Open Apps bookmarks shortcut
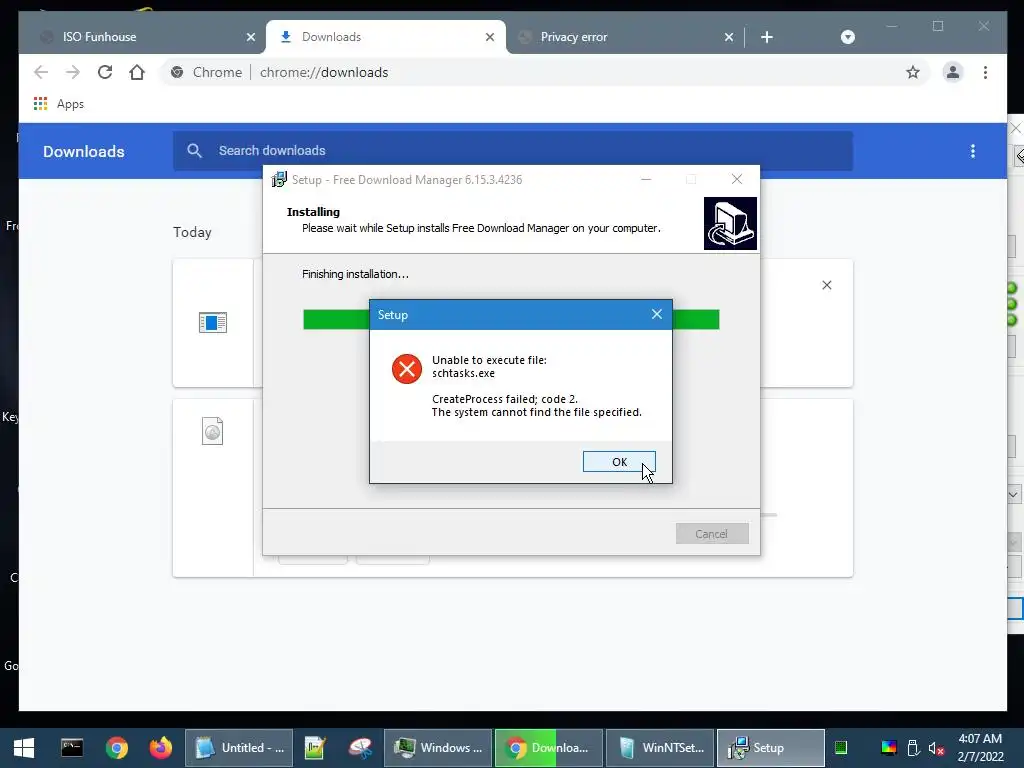Image resolution: width=1024 pixels, height=768 pixels. 59,104
